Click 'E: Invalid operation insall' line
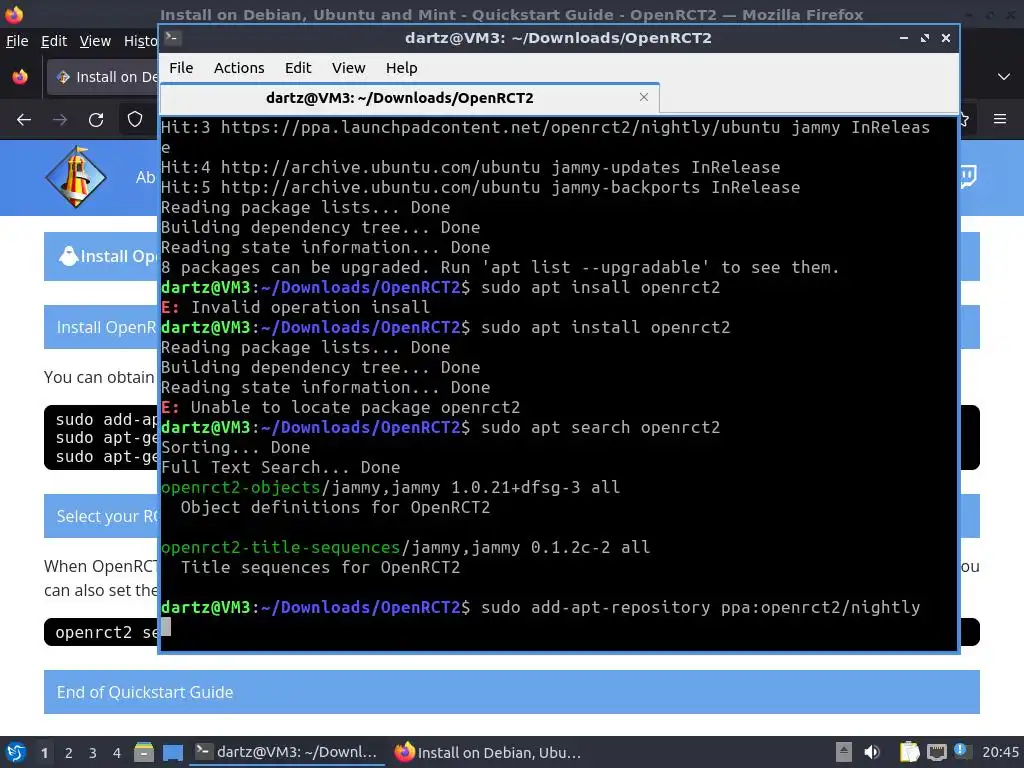The height and width of the screenshot is (768, 1024). pyautogui.click(x=295, y=307)
